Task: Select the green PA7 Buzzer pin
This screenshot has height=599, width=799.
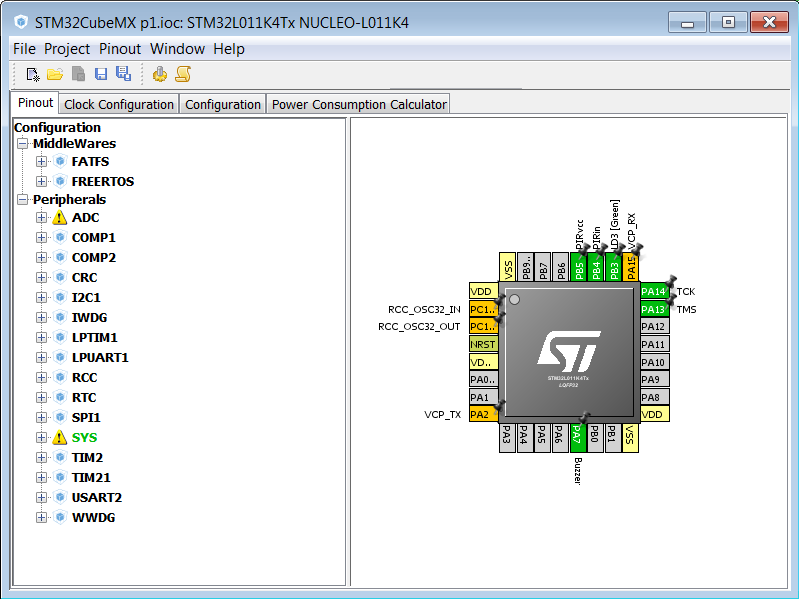Action: [577, 438]
